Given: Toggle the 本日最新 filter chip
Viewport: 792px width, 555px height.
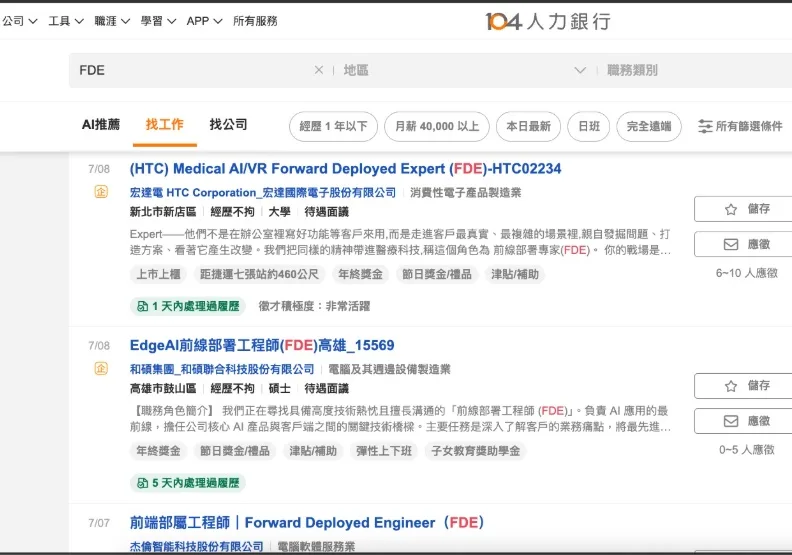Looking at the screenshot, I should point(528,126).
